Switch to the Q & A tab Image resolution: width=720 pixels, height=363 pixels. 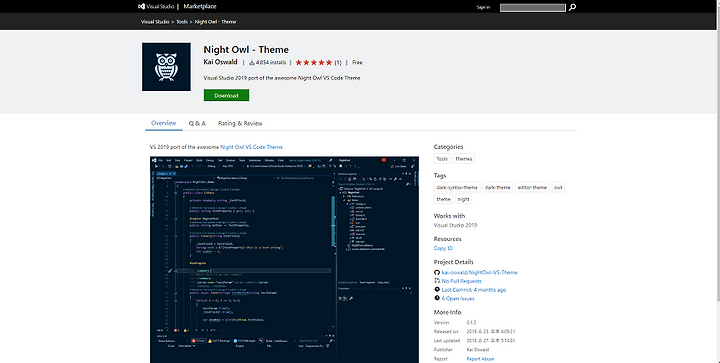click(x=197, y=123)
